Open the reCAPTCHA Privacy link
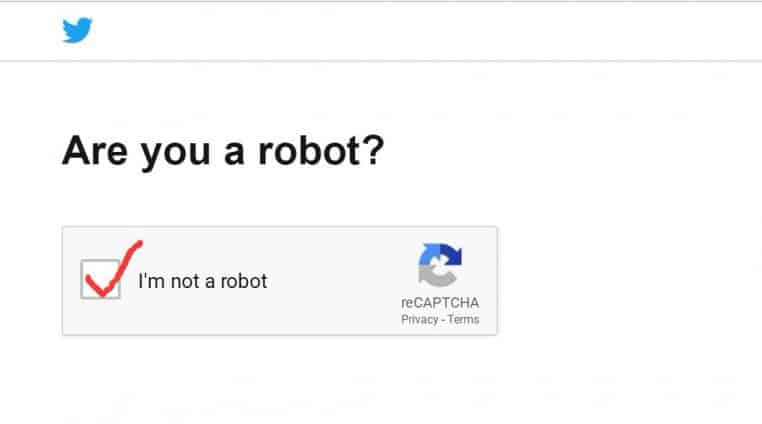 point(419,320)
